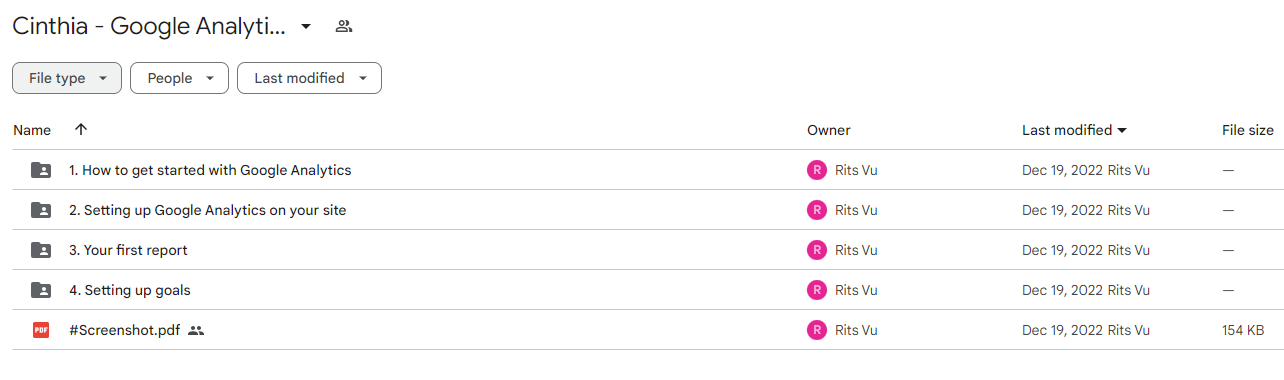1284x380 pixels.
Task: Expand the File type filter
Action: click(67, 78)
